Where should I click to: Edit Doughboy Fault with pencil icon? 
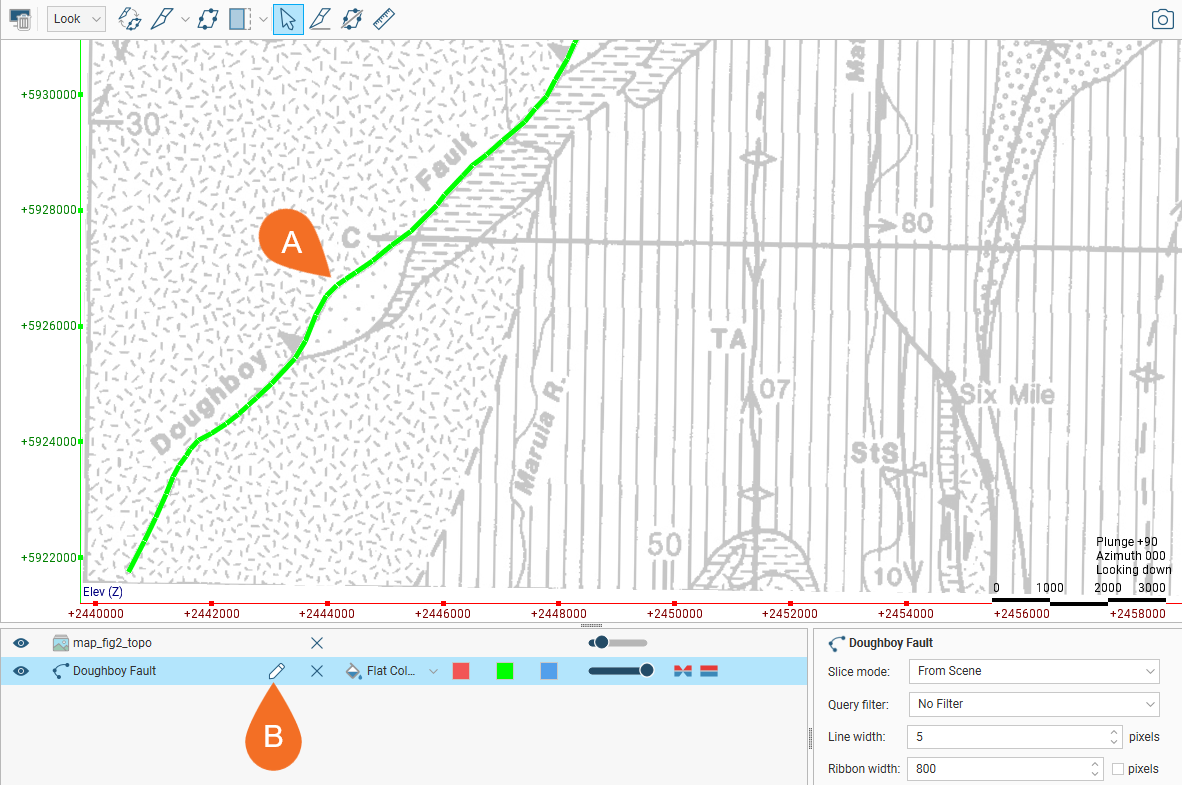pos(276,671)
